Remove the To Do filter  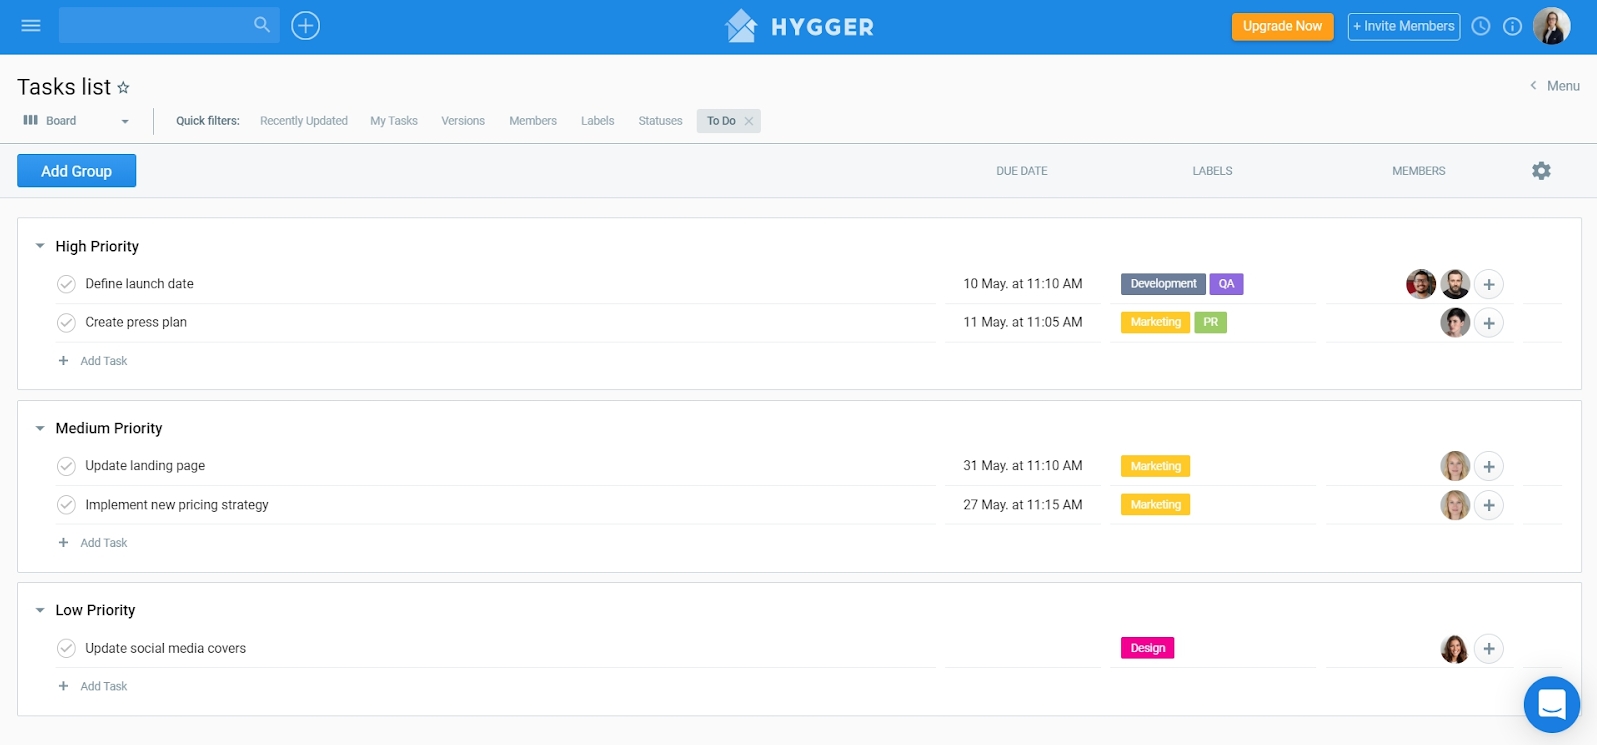click(x=749, y=121)
